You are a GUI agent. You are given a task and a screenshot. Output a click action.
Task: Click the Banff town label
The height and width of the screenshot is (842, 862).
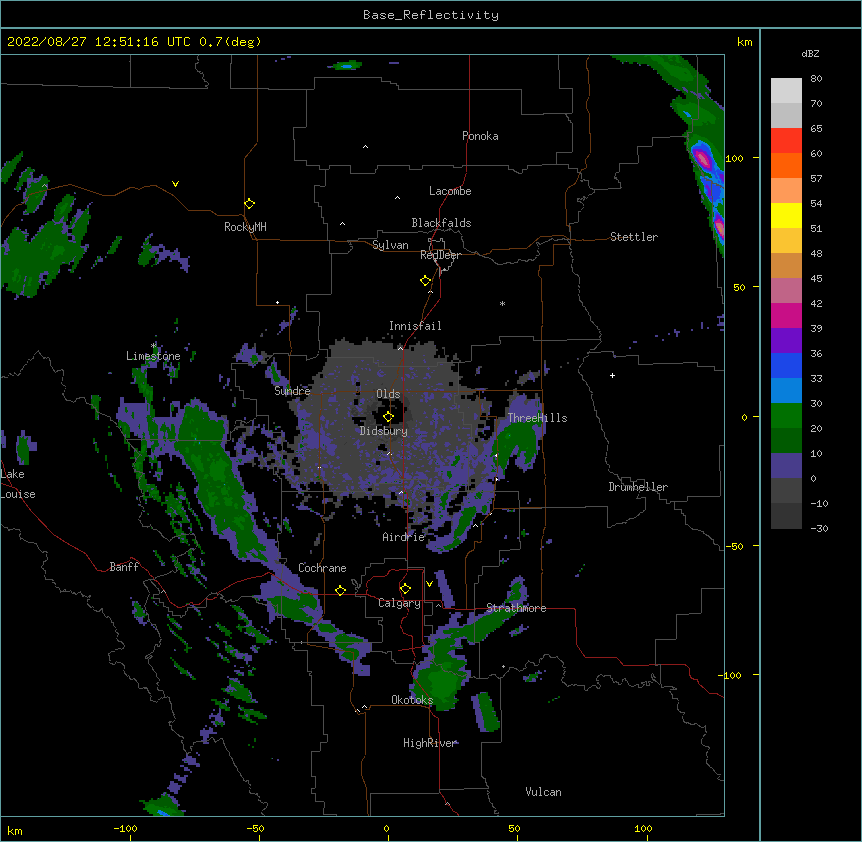pyautogui.click(x=124, y=567)
